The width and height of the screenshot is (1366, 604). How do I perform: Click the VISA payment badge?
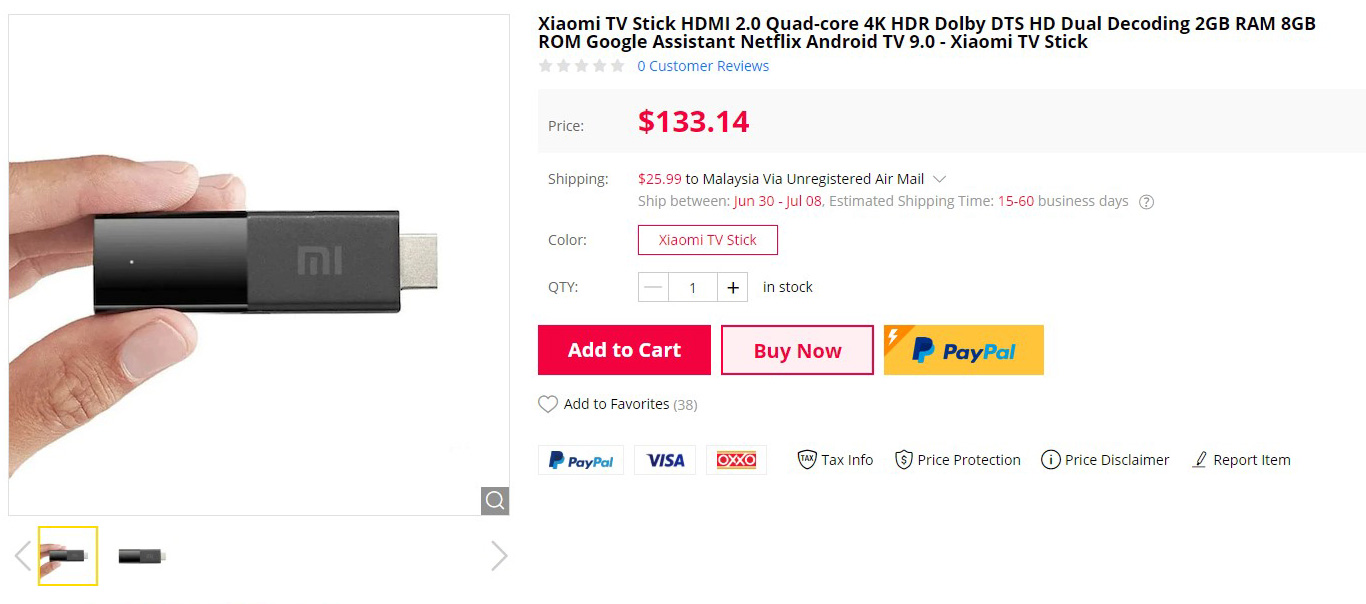[665, 460]
